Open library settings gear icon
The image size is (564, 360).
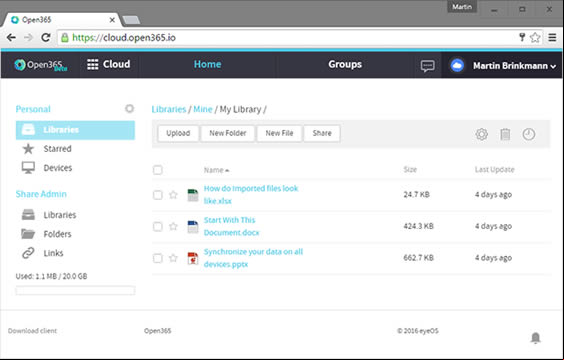482,134
